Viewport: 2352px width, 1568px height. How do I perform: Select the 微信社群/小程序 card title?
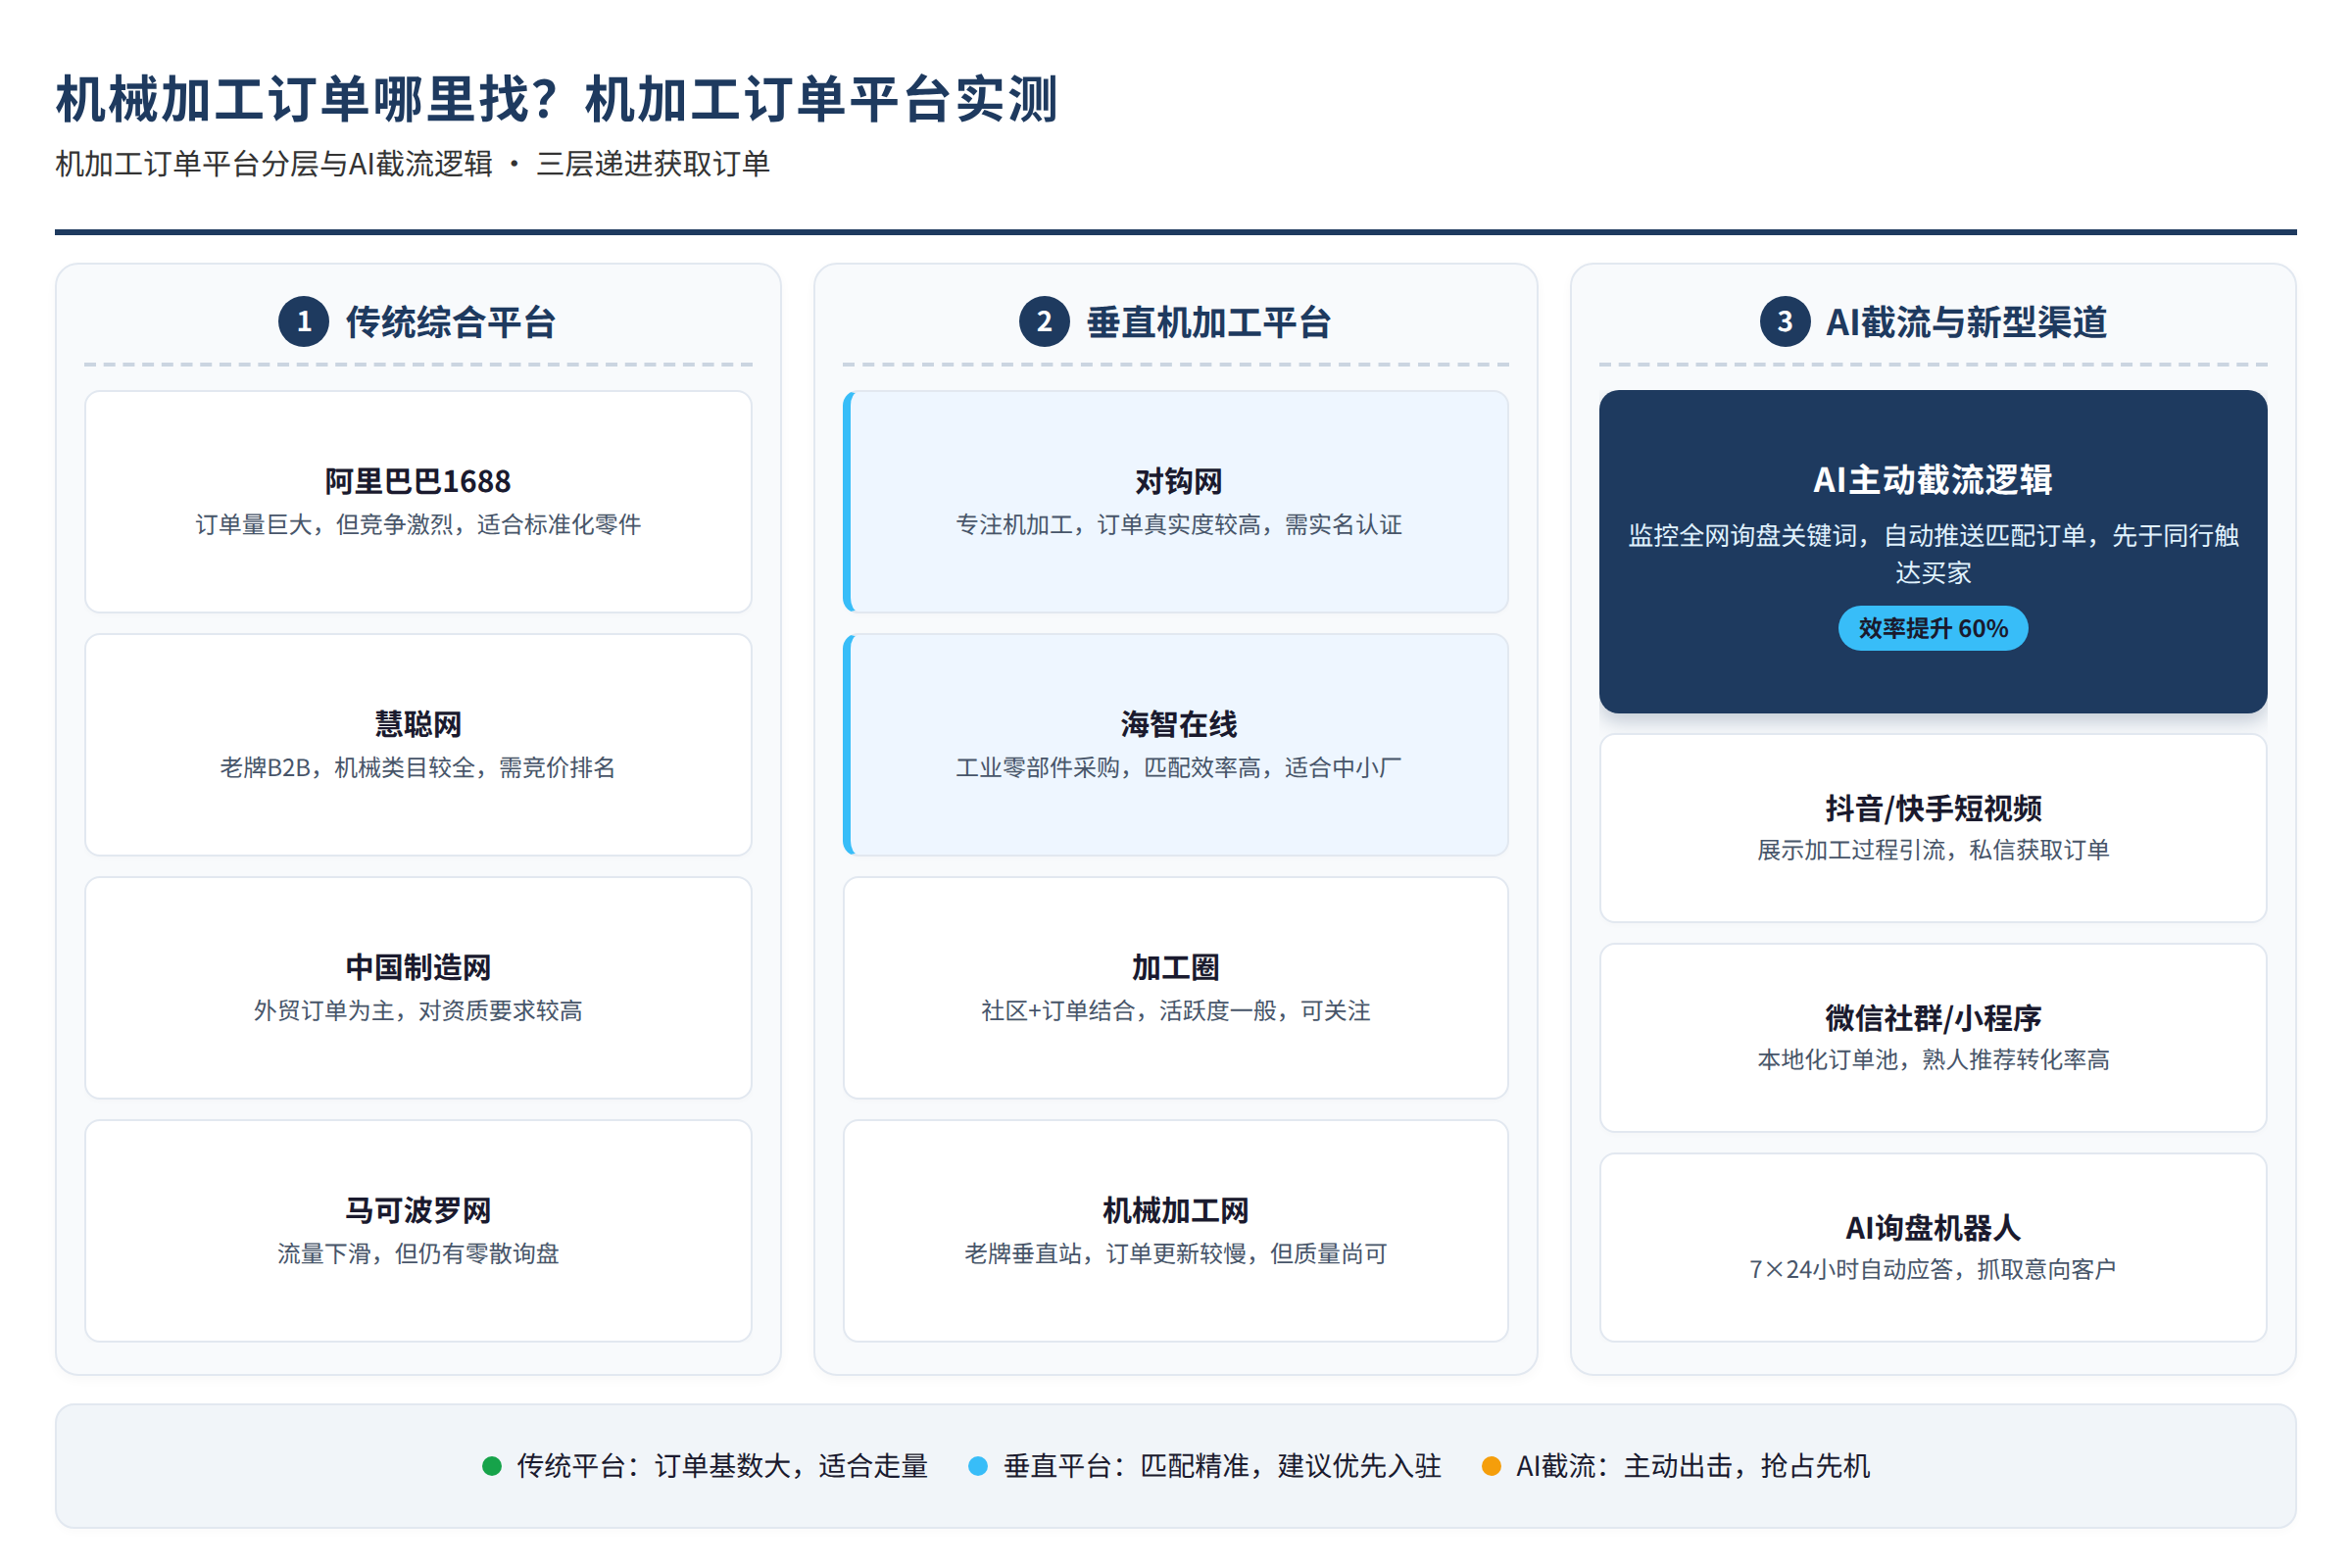tap(1933, 1018)
